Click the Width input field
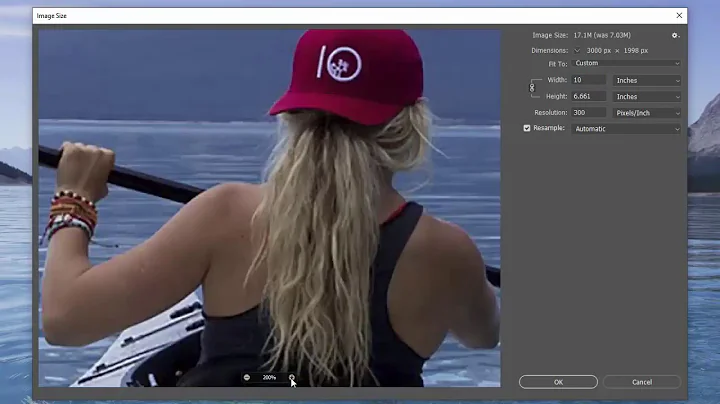The image size is (720, 404). (x=589, y=80)
